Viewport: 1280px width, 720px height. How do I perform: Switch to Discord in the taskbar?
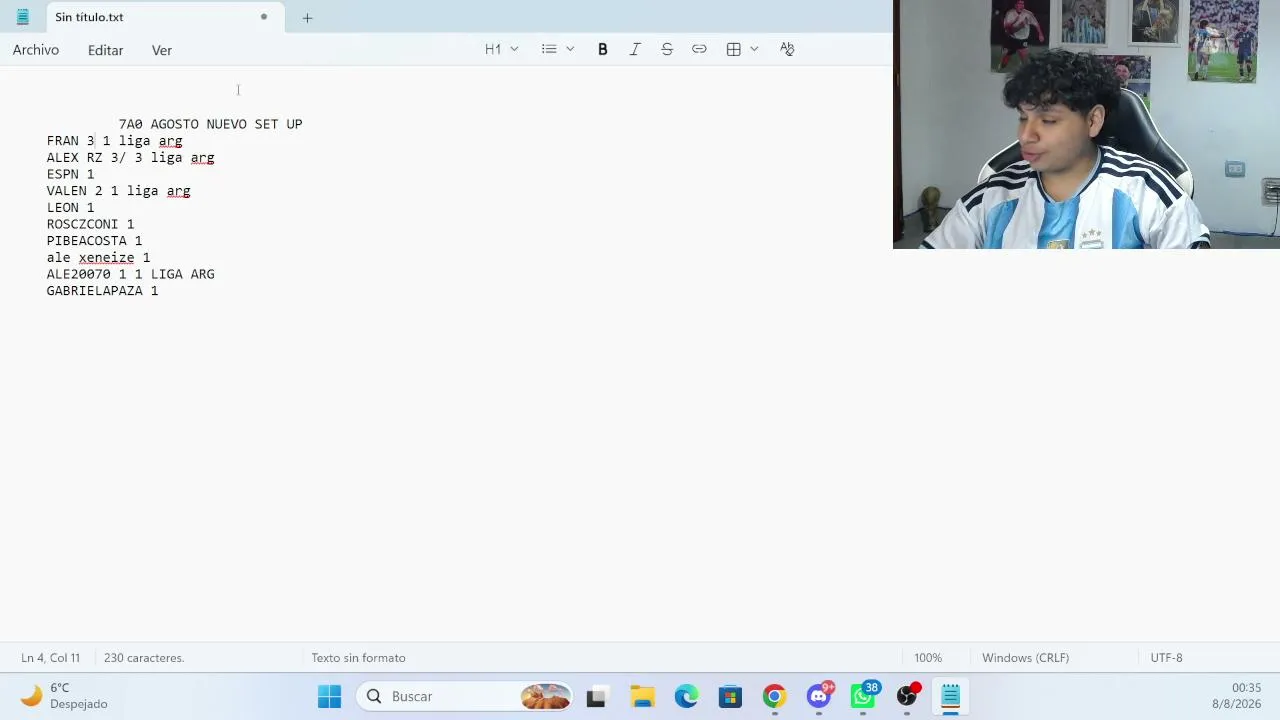[819, 696]
